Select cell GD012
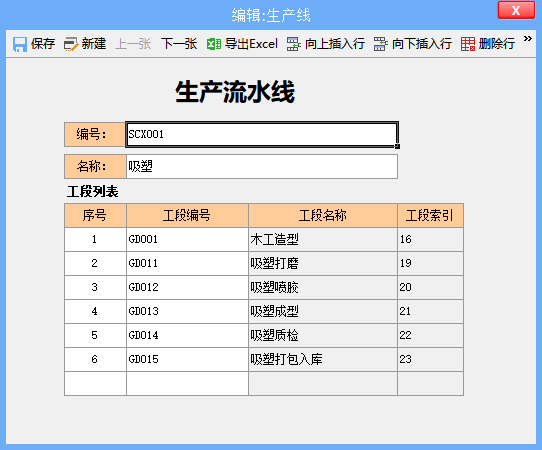The image size is (542, 450). (x=187, y=287)
